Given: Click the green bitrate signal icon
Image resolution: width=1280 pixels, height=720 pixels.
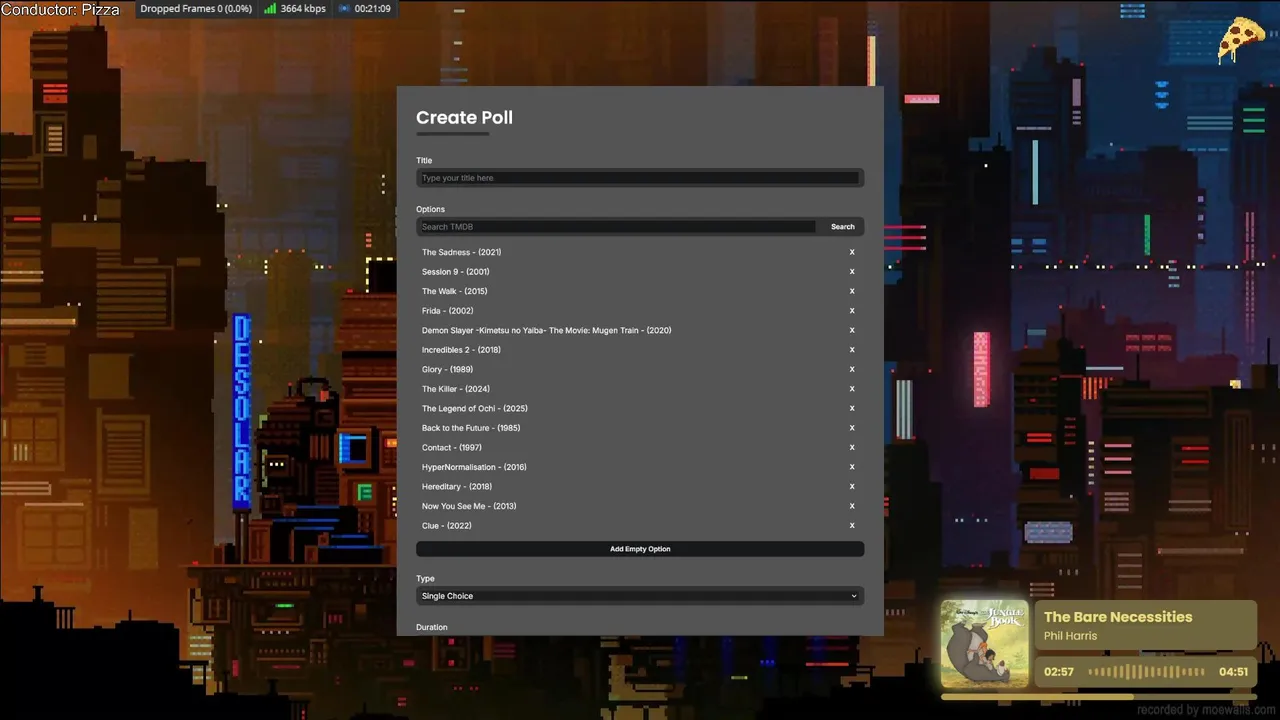Looking at the screenshot, I should pos(270,9).
